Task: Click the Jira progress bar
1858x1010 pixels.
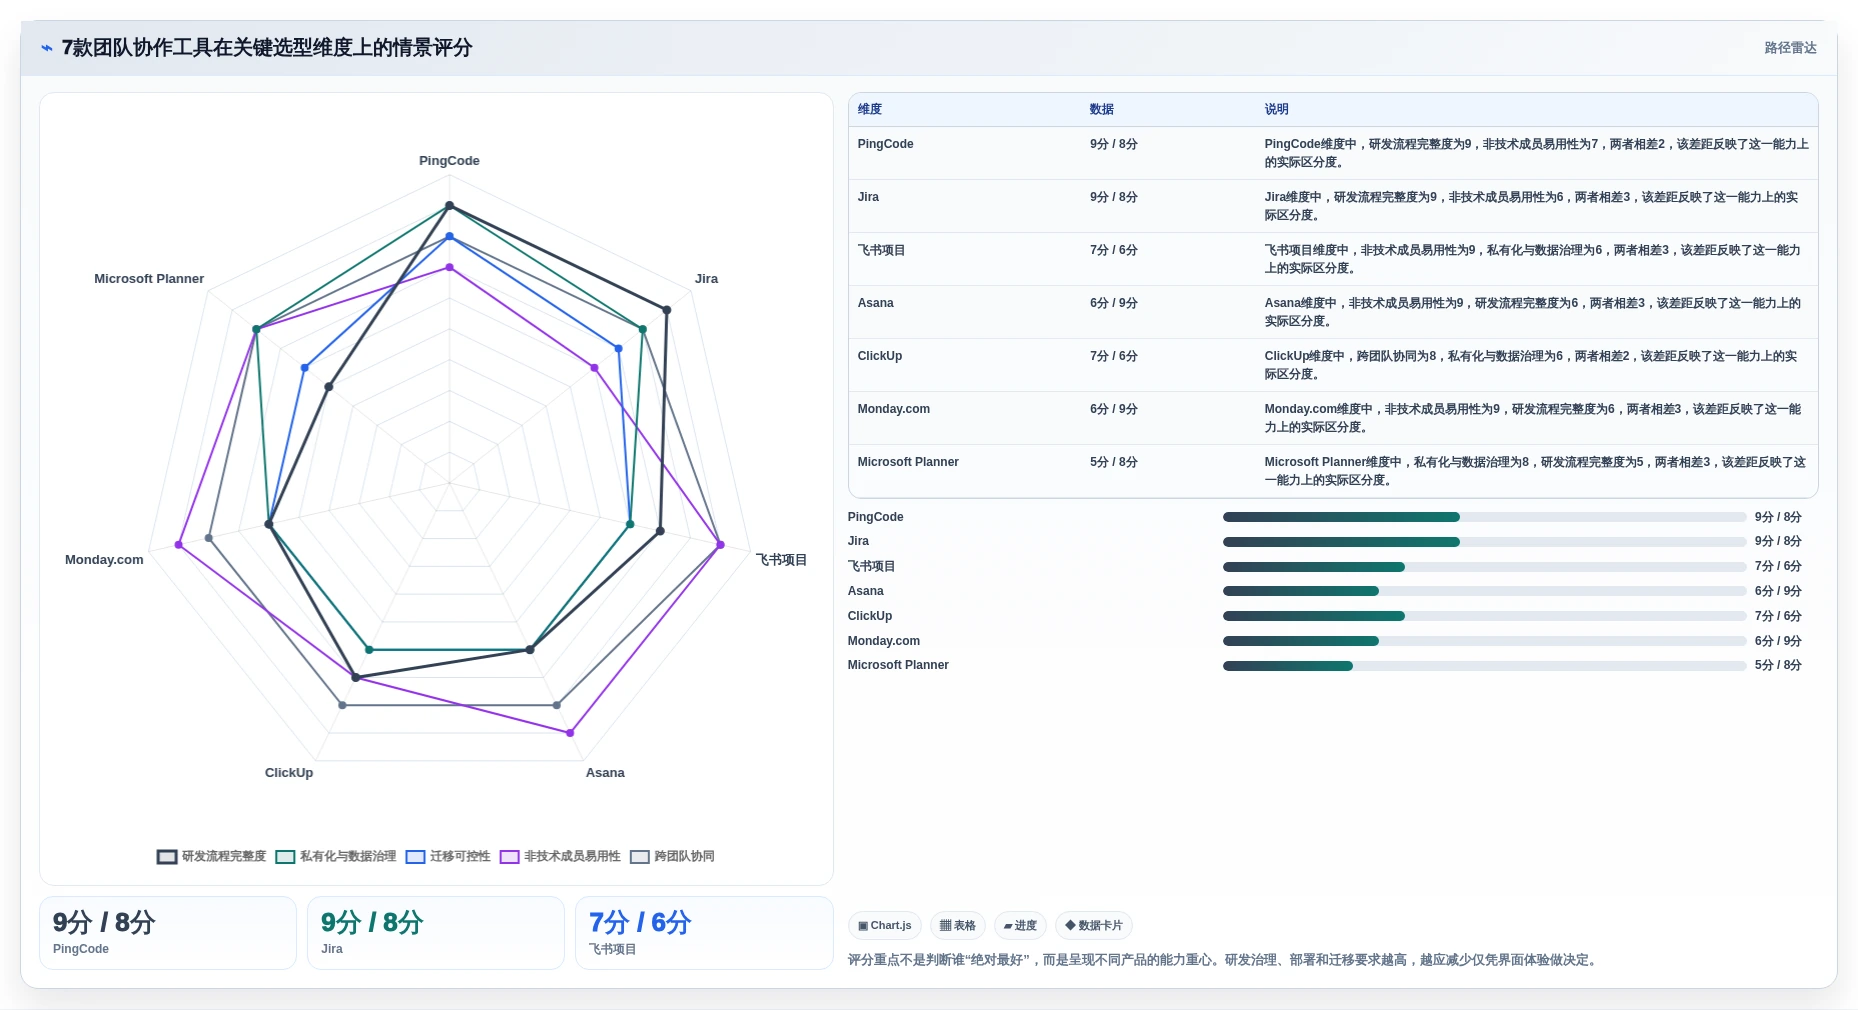Action: coord(1484,542)
